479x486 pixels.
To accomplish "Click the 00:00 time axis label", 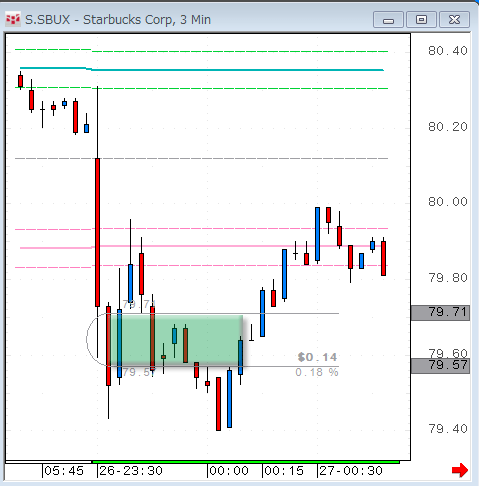I will [229, 471].
